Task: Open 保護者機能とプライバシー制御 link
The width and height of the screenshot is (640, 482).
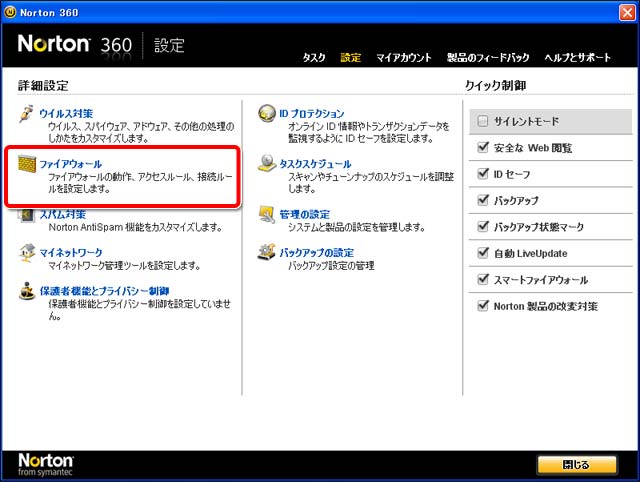Action: coord(104,291)
